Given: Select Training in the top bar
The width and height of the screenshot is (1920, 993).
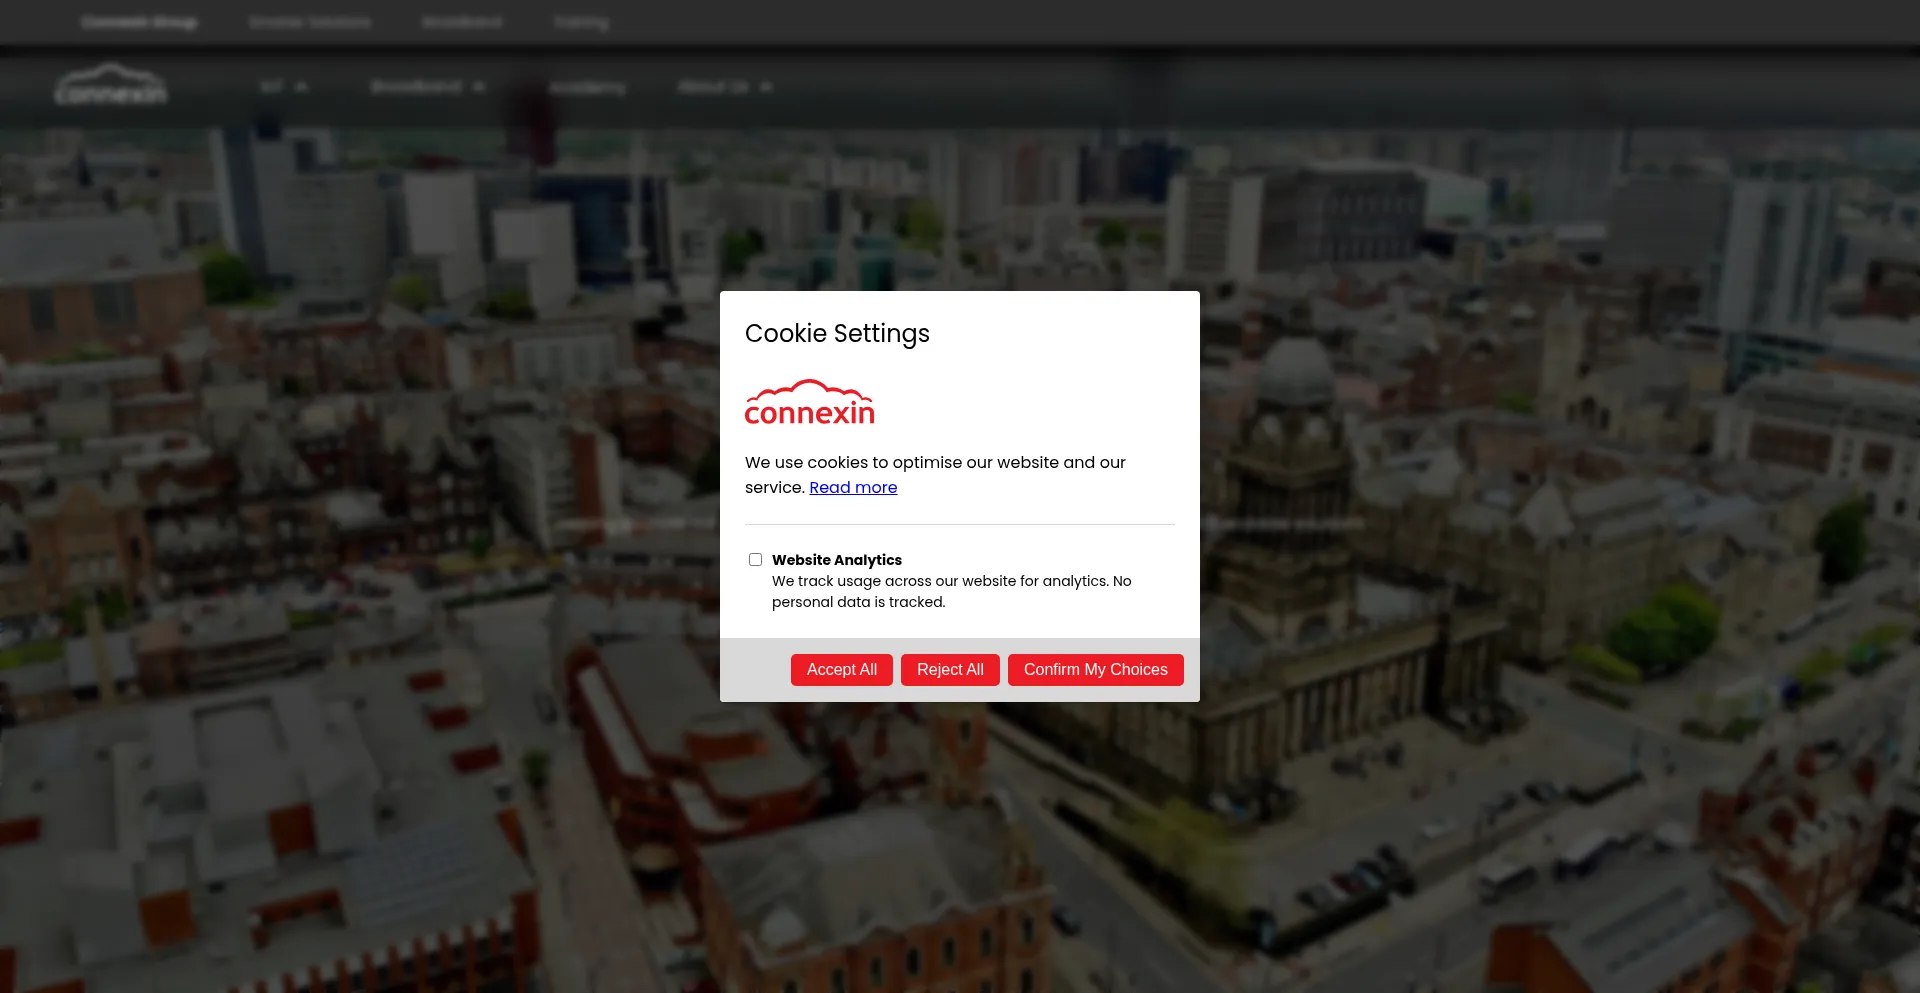Looking at the screenshot, I should (581, 22).
